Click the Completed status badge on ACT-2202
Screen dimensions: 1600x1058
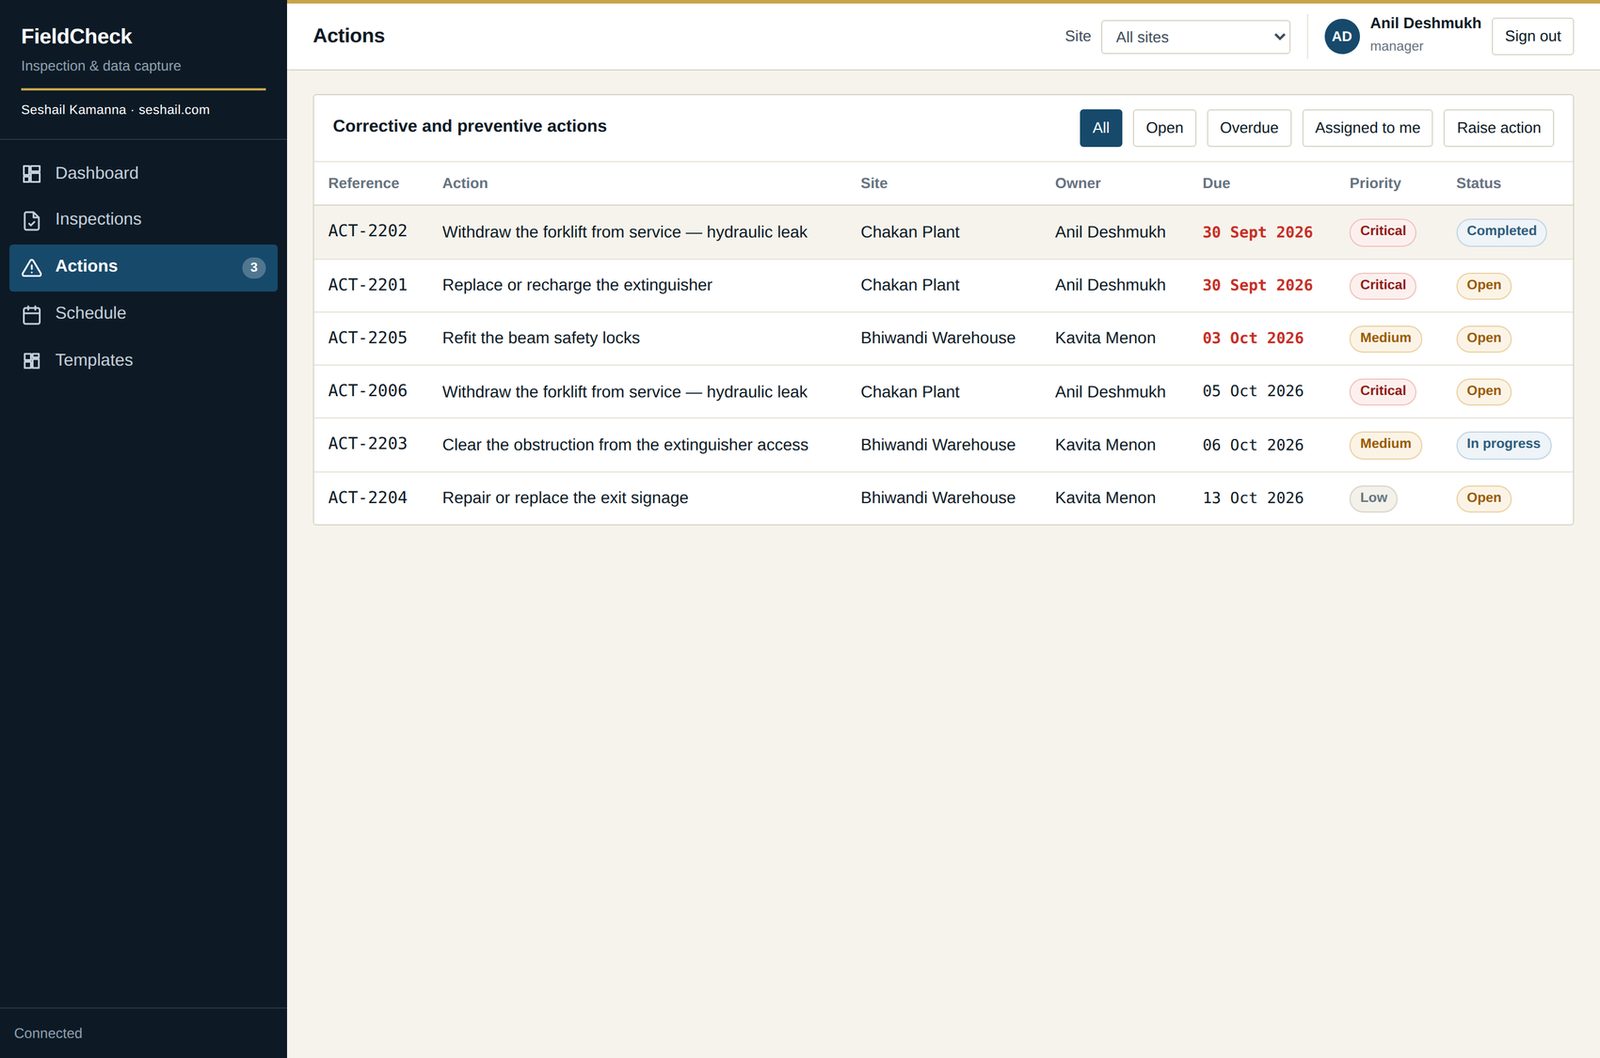pos(1501,232)
